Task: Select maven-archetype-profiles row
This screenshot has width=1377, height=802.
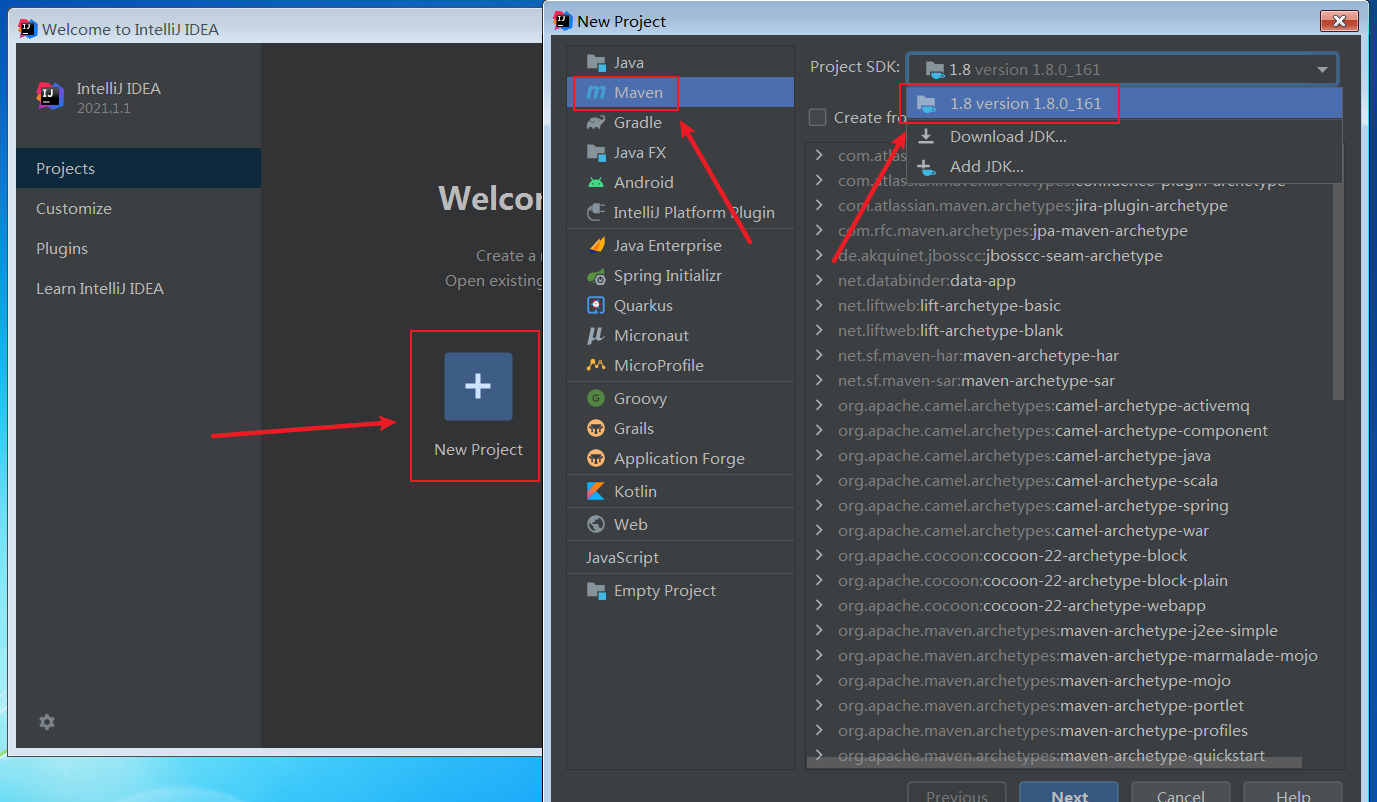Action: coord(1070,730)
